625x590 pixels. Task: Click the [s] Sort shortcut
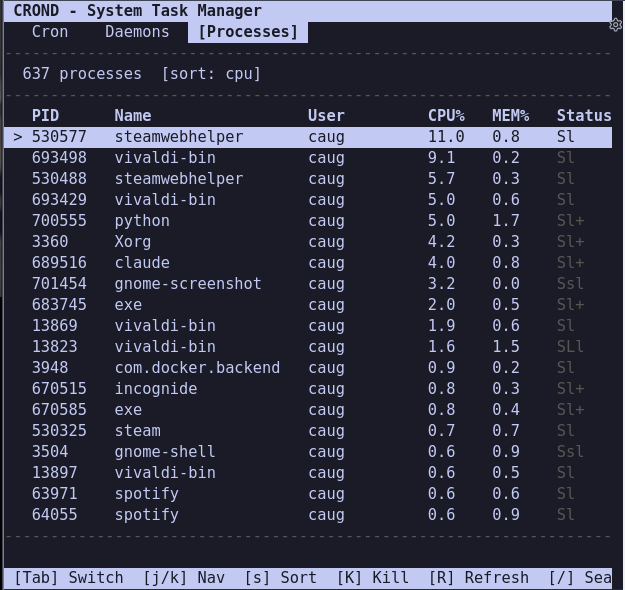tap(280, 578)
